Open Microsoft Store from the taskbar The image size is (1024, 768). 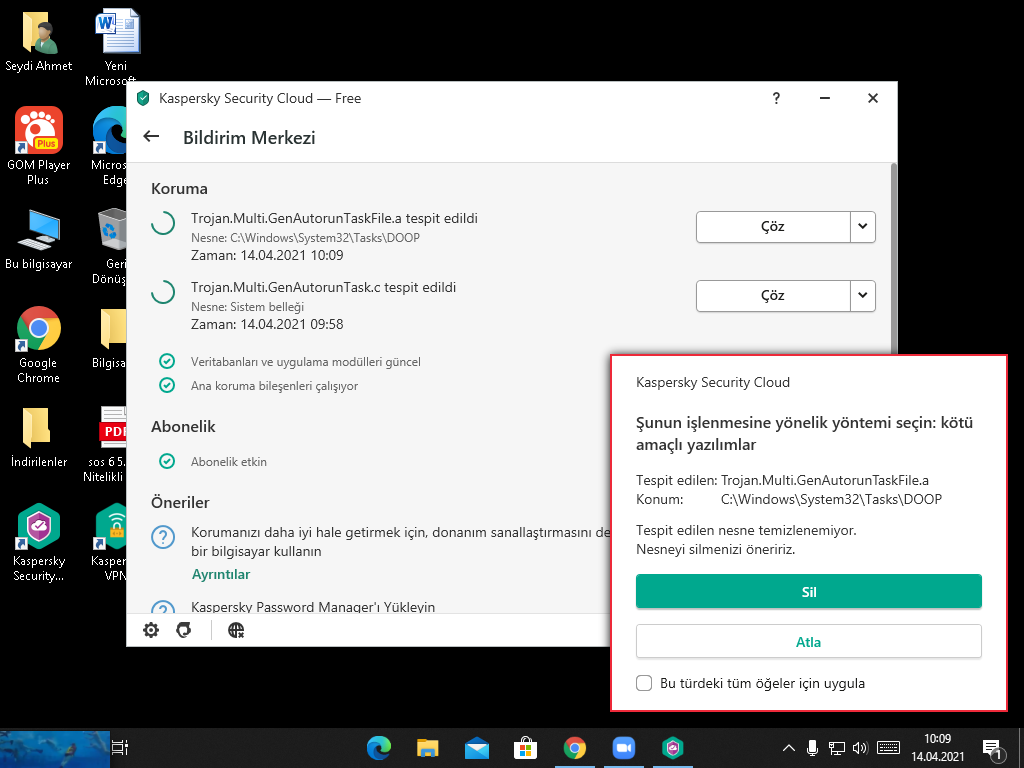[x=526, y=748]
